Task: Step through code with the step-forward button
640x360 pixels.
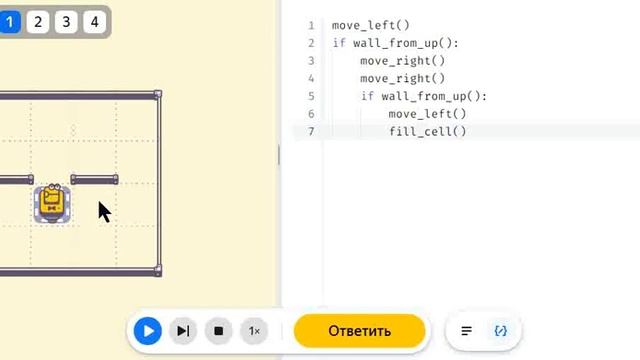Action: [183, 331]
